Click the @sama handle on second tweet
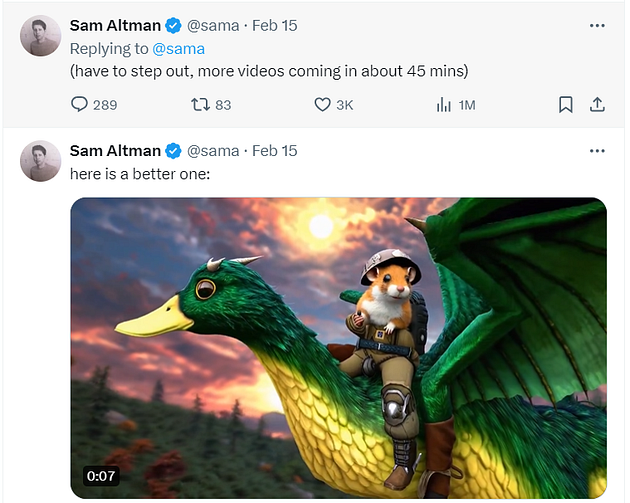This screenshot has width=630, height=503. click(213, 151)
